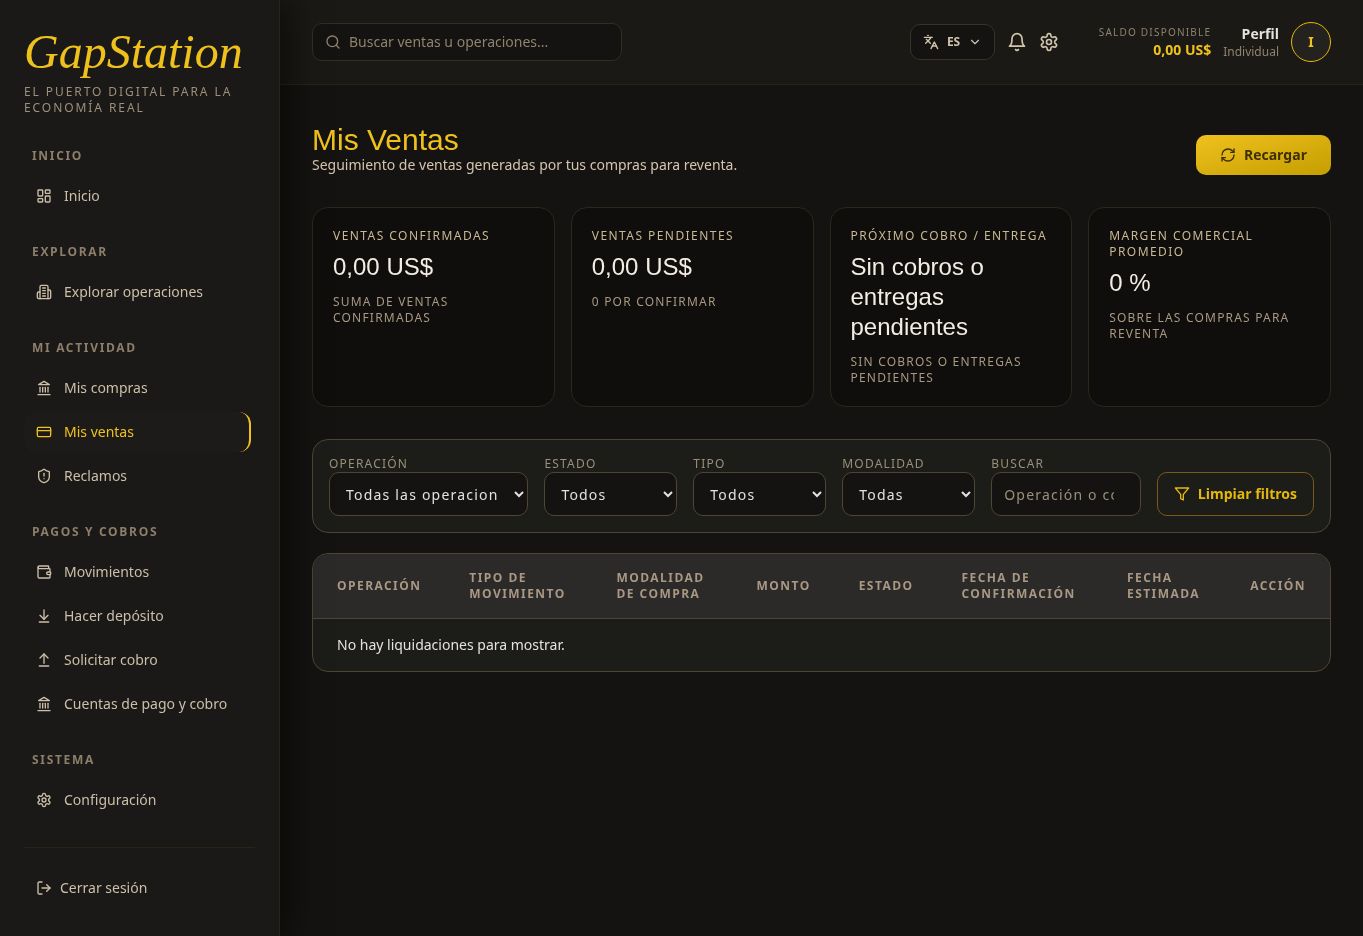The image size is (1363, 936).
Task: Click the Hacer depósito download icon
Action: click(44, 616)
